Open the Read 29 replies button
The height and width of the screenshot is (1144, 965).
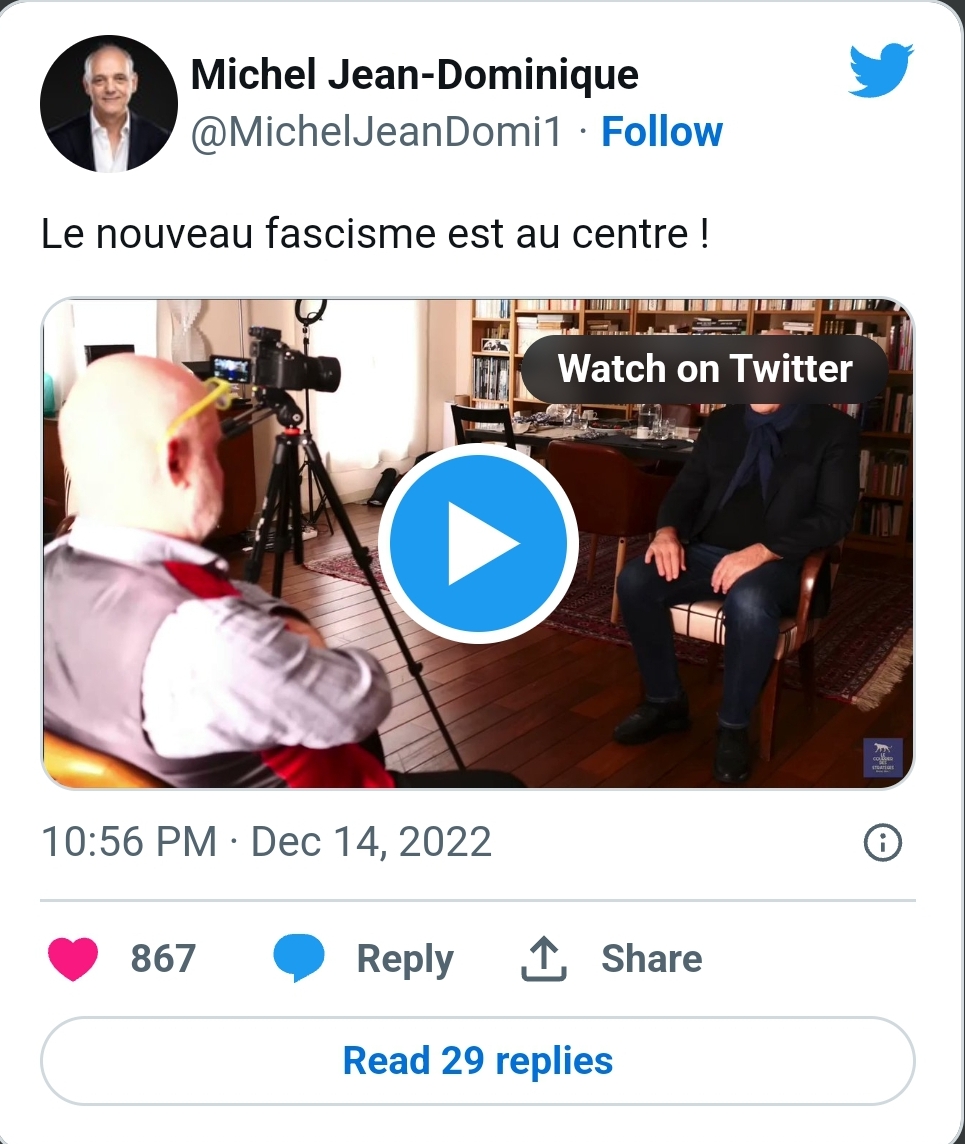point(478,1060)
